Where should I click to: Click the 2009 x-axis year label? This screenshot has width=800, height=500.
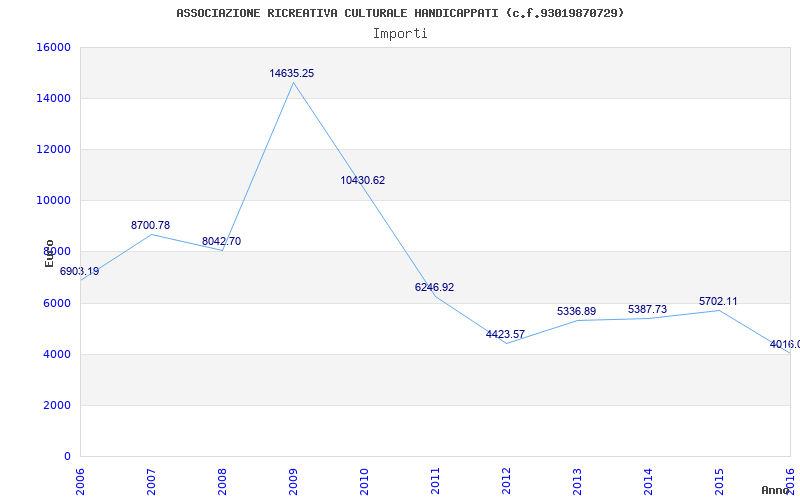293,482
